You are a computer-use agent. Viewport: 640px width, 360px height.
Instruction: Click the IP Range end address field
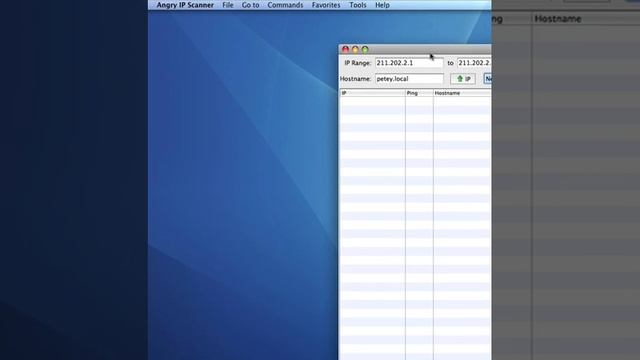474,63
